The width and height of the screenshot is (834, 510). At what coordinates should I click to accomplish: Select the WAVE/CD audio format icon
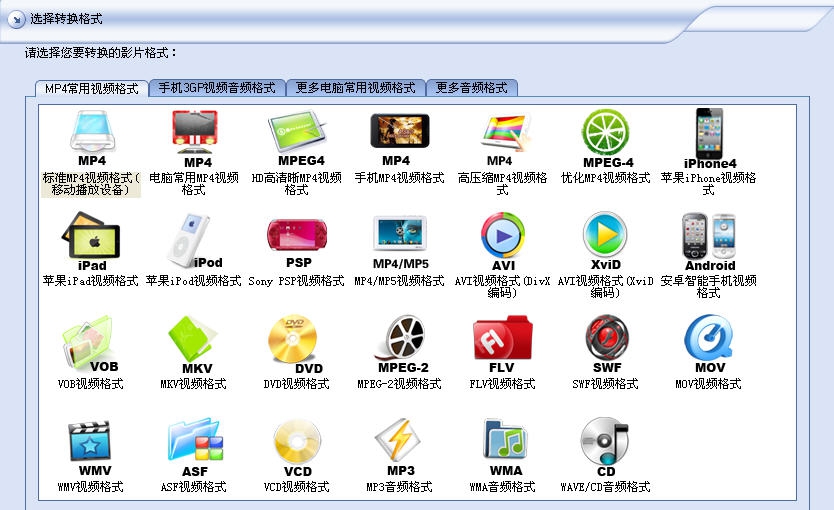tap(605, 447)
